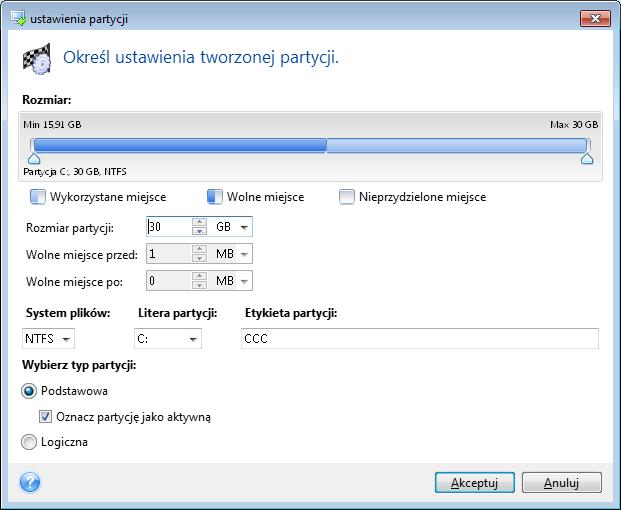Select the Logiczna partition type radio
Image resolution: width=621 pixels, height=510 pixels.
tap(29, 442)
